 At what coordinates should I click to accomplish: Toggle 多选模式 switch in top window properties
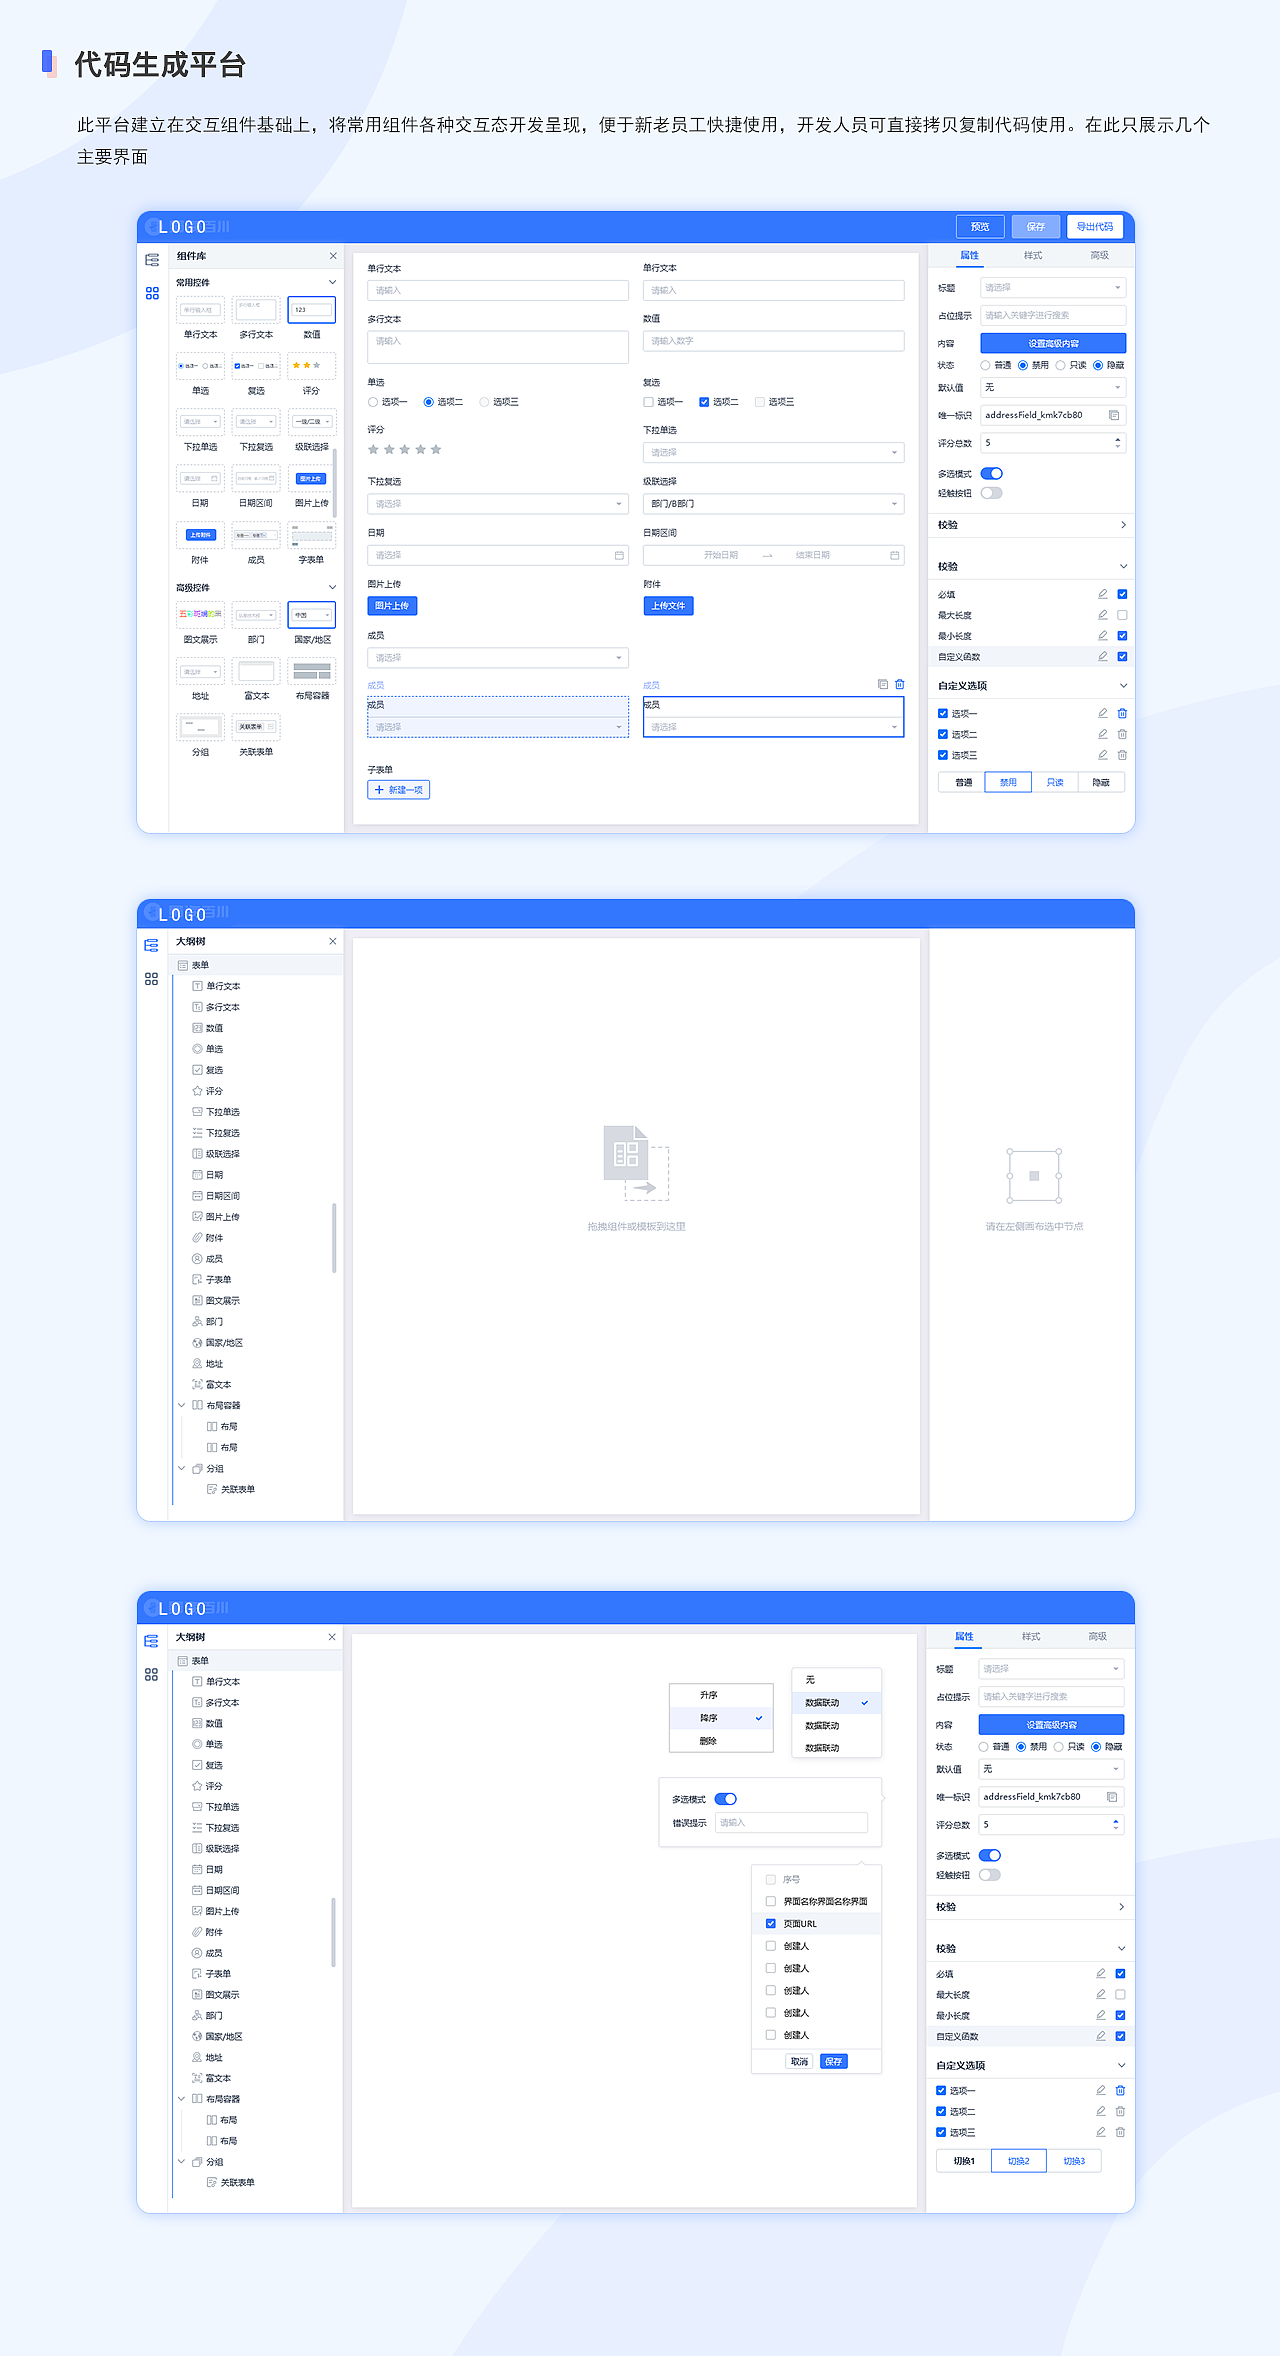pyautogui.click(x=992, y=474)
